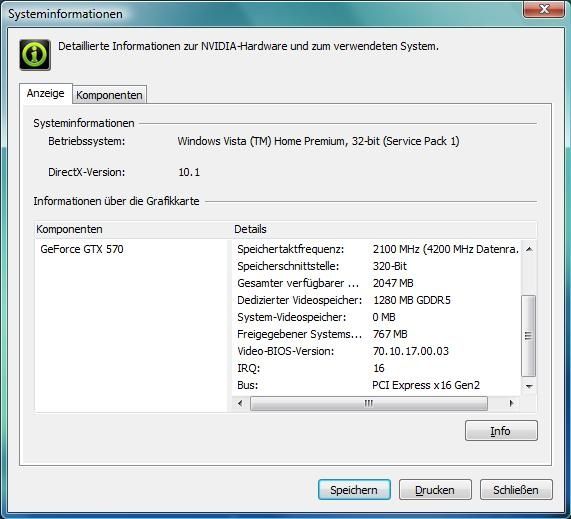Click the details list scroll-down arrow
The width and height of the screenshot is (571, 519).
tap(529, 386)
